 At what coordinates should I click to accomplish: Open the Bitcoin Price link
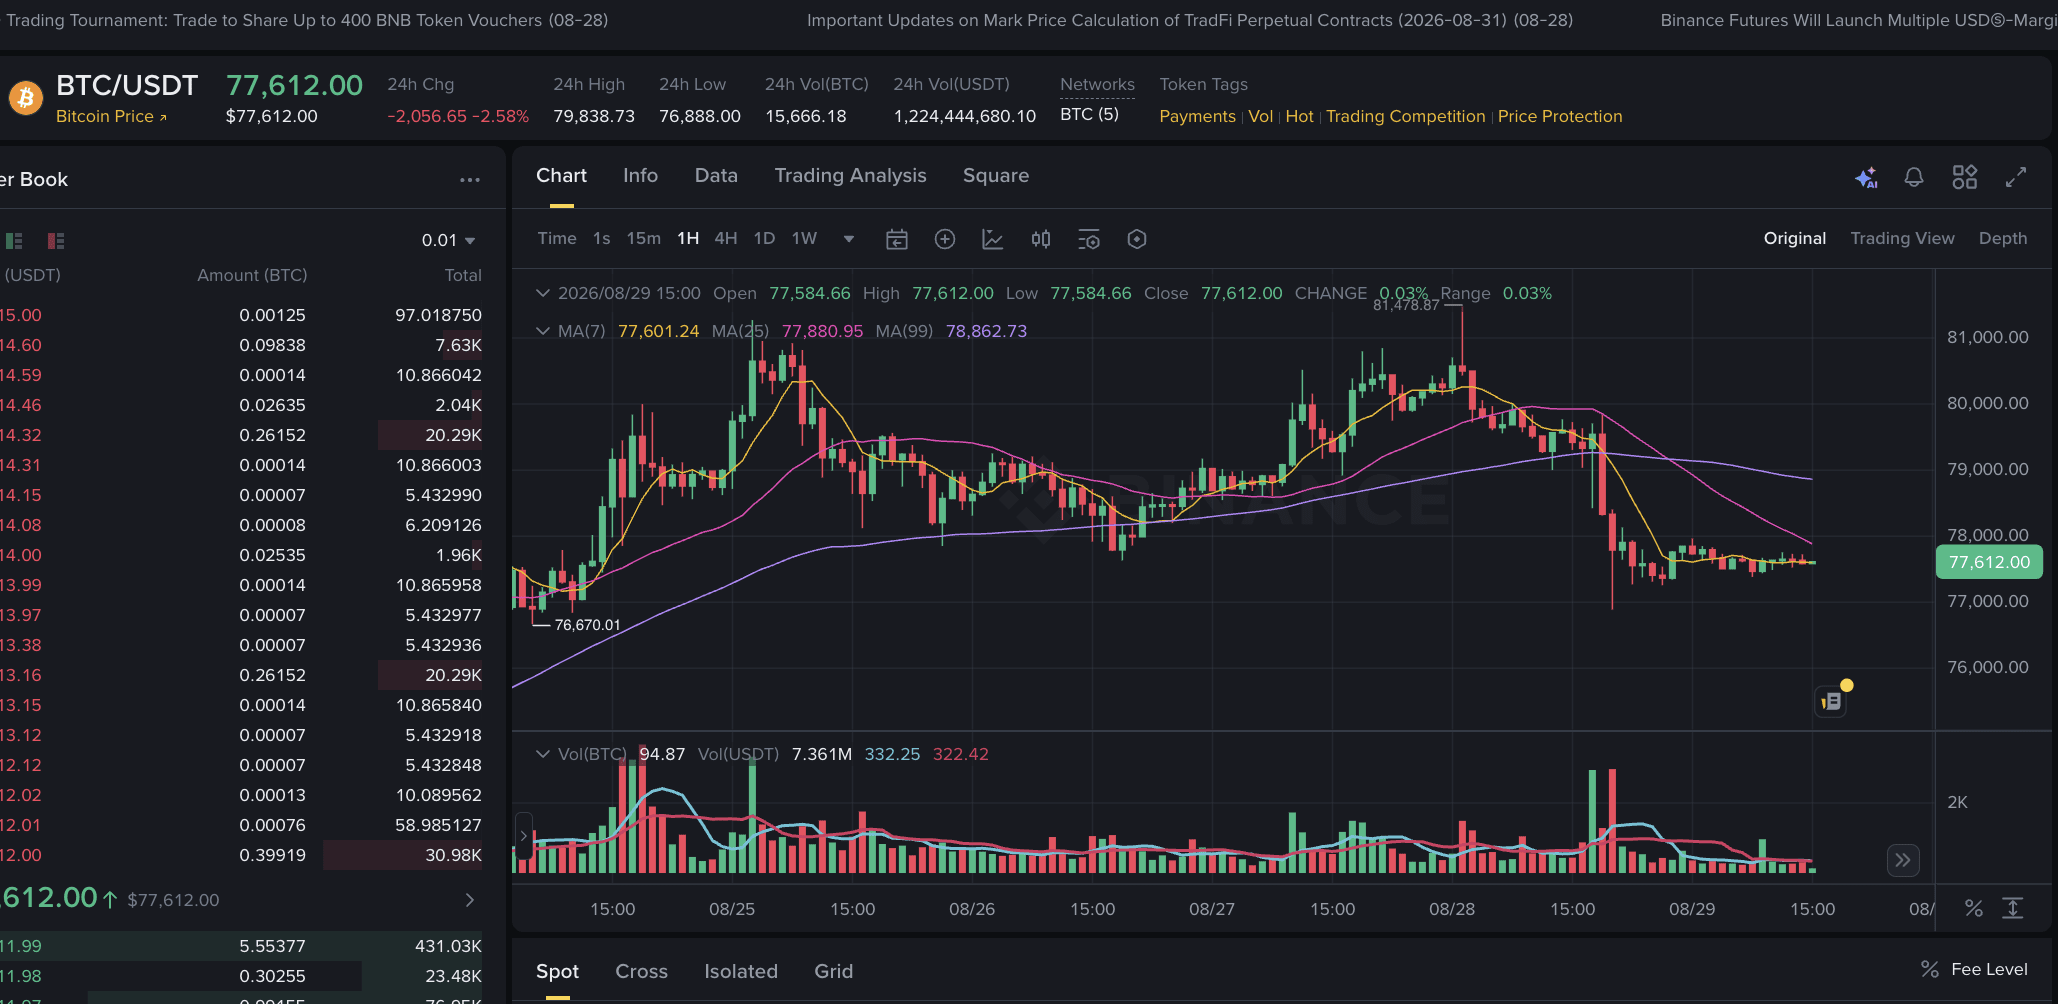(x=111, y=117)
